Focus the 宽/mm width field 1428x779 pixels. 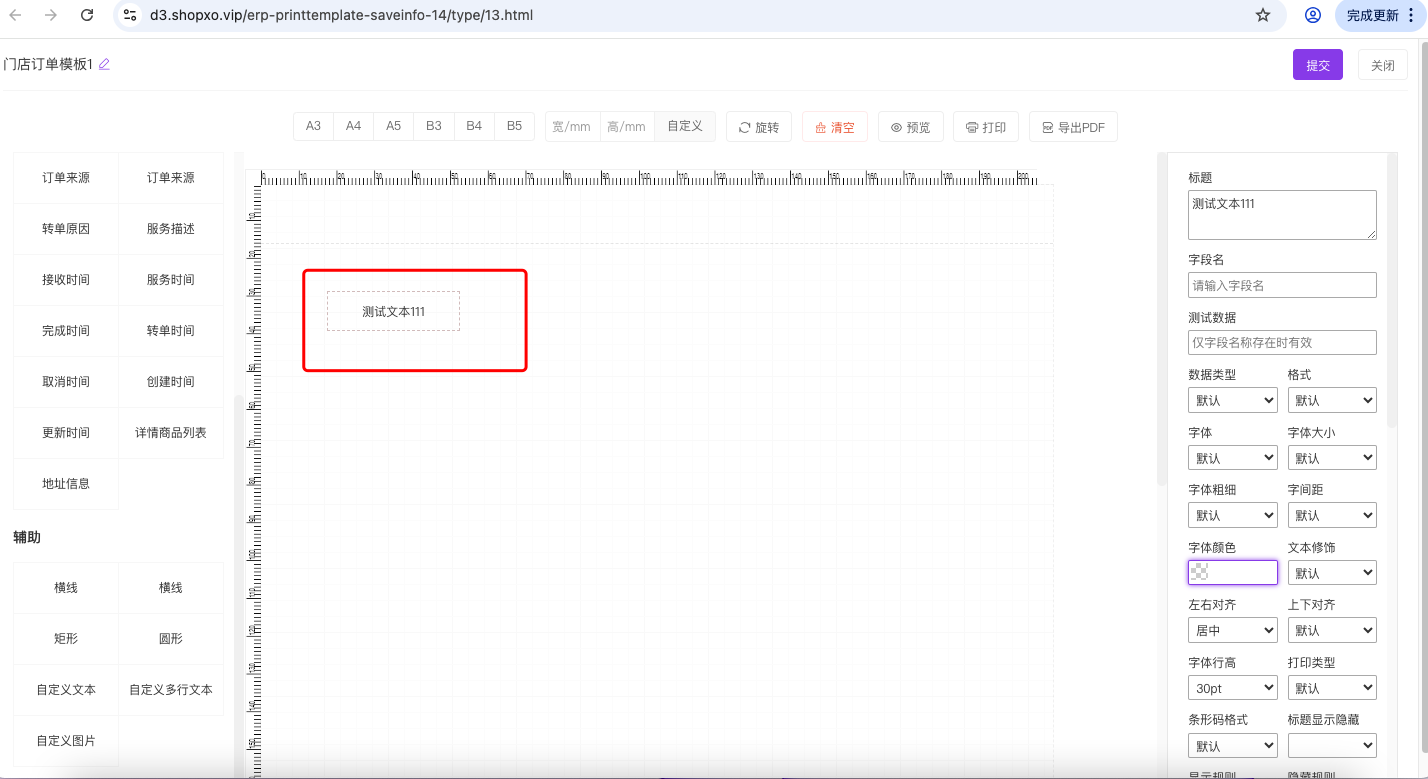click(x=572, y=127)
